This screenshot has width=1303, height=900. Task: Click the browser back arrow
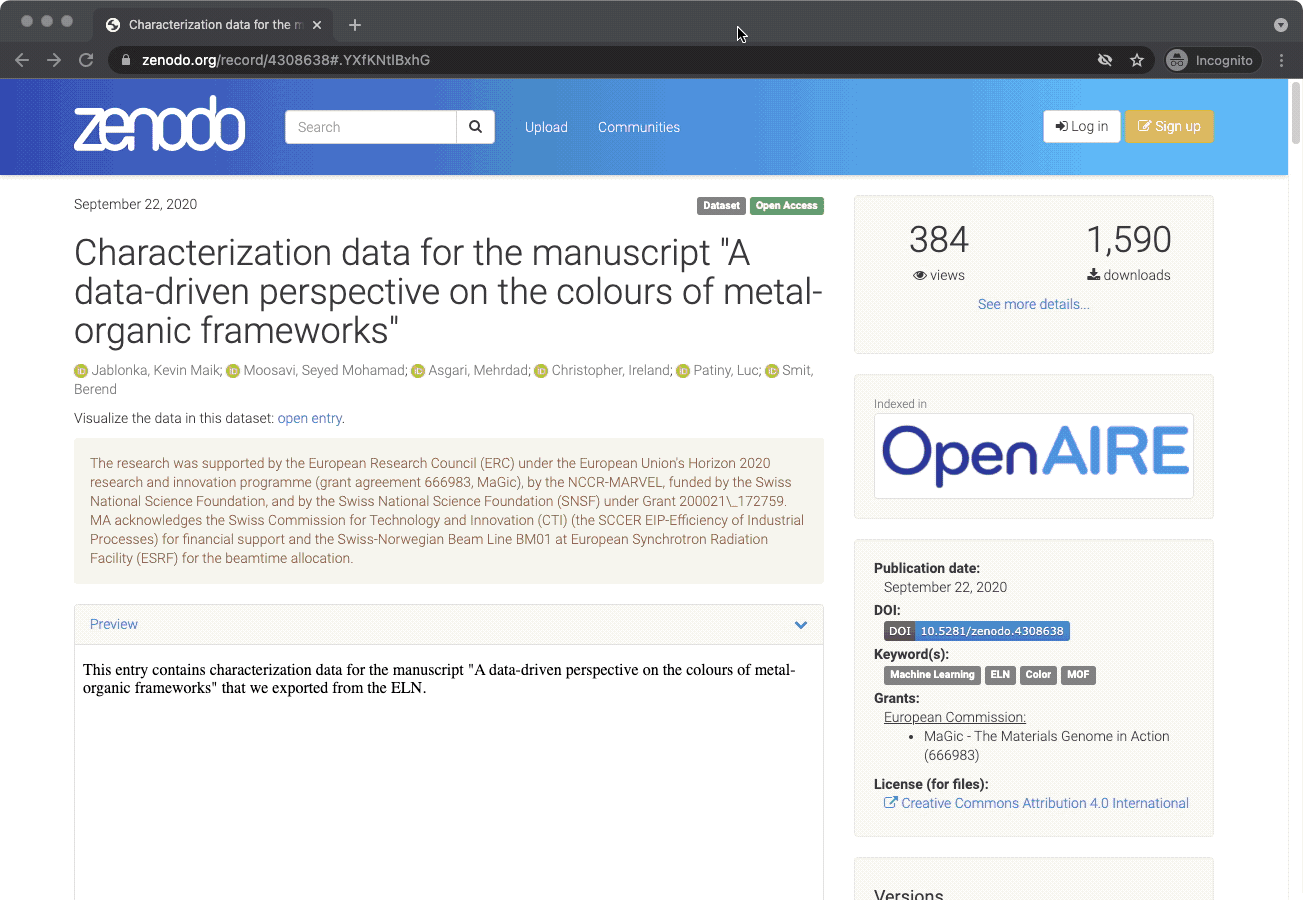point(22,60)
